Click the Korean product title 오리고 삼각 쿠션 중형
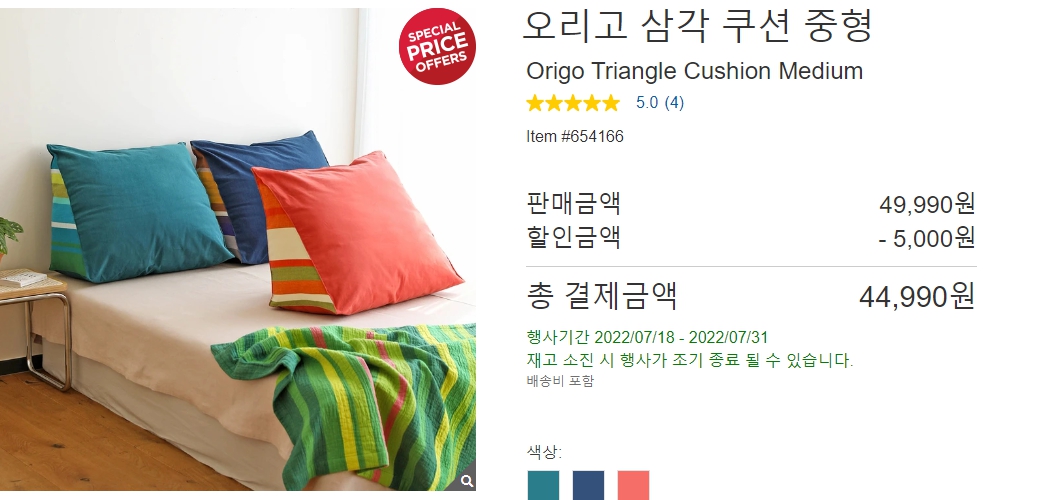 click(697, 26)
